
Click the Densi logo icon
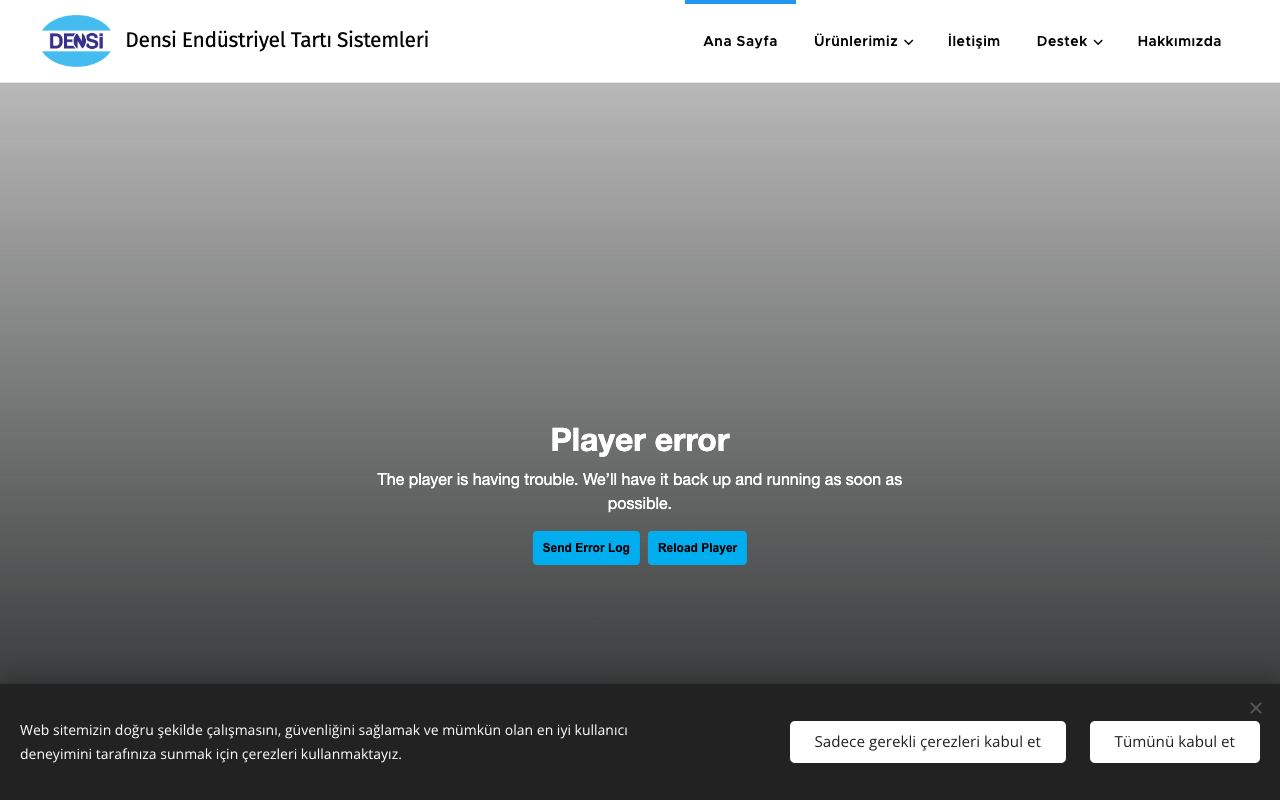pyautogui.click(x=76, y=41)
